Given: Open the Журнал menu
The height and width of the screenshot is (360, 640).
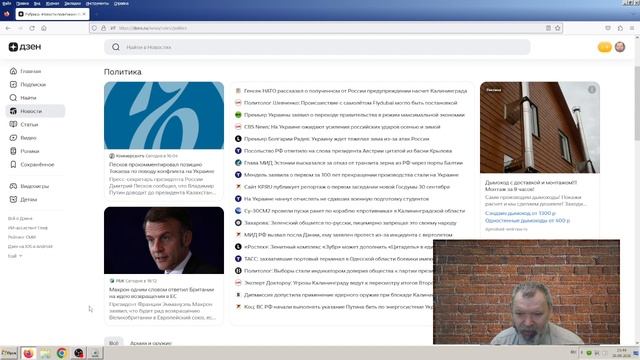Looking at the screenshot, I should click(52, 3).
